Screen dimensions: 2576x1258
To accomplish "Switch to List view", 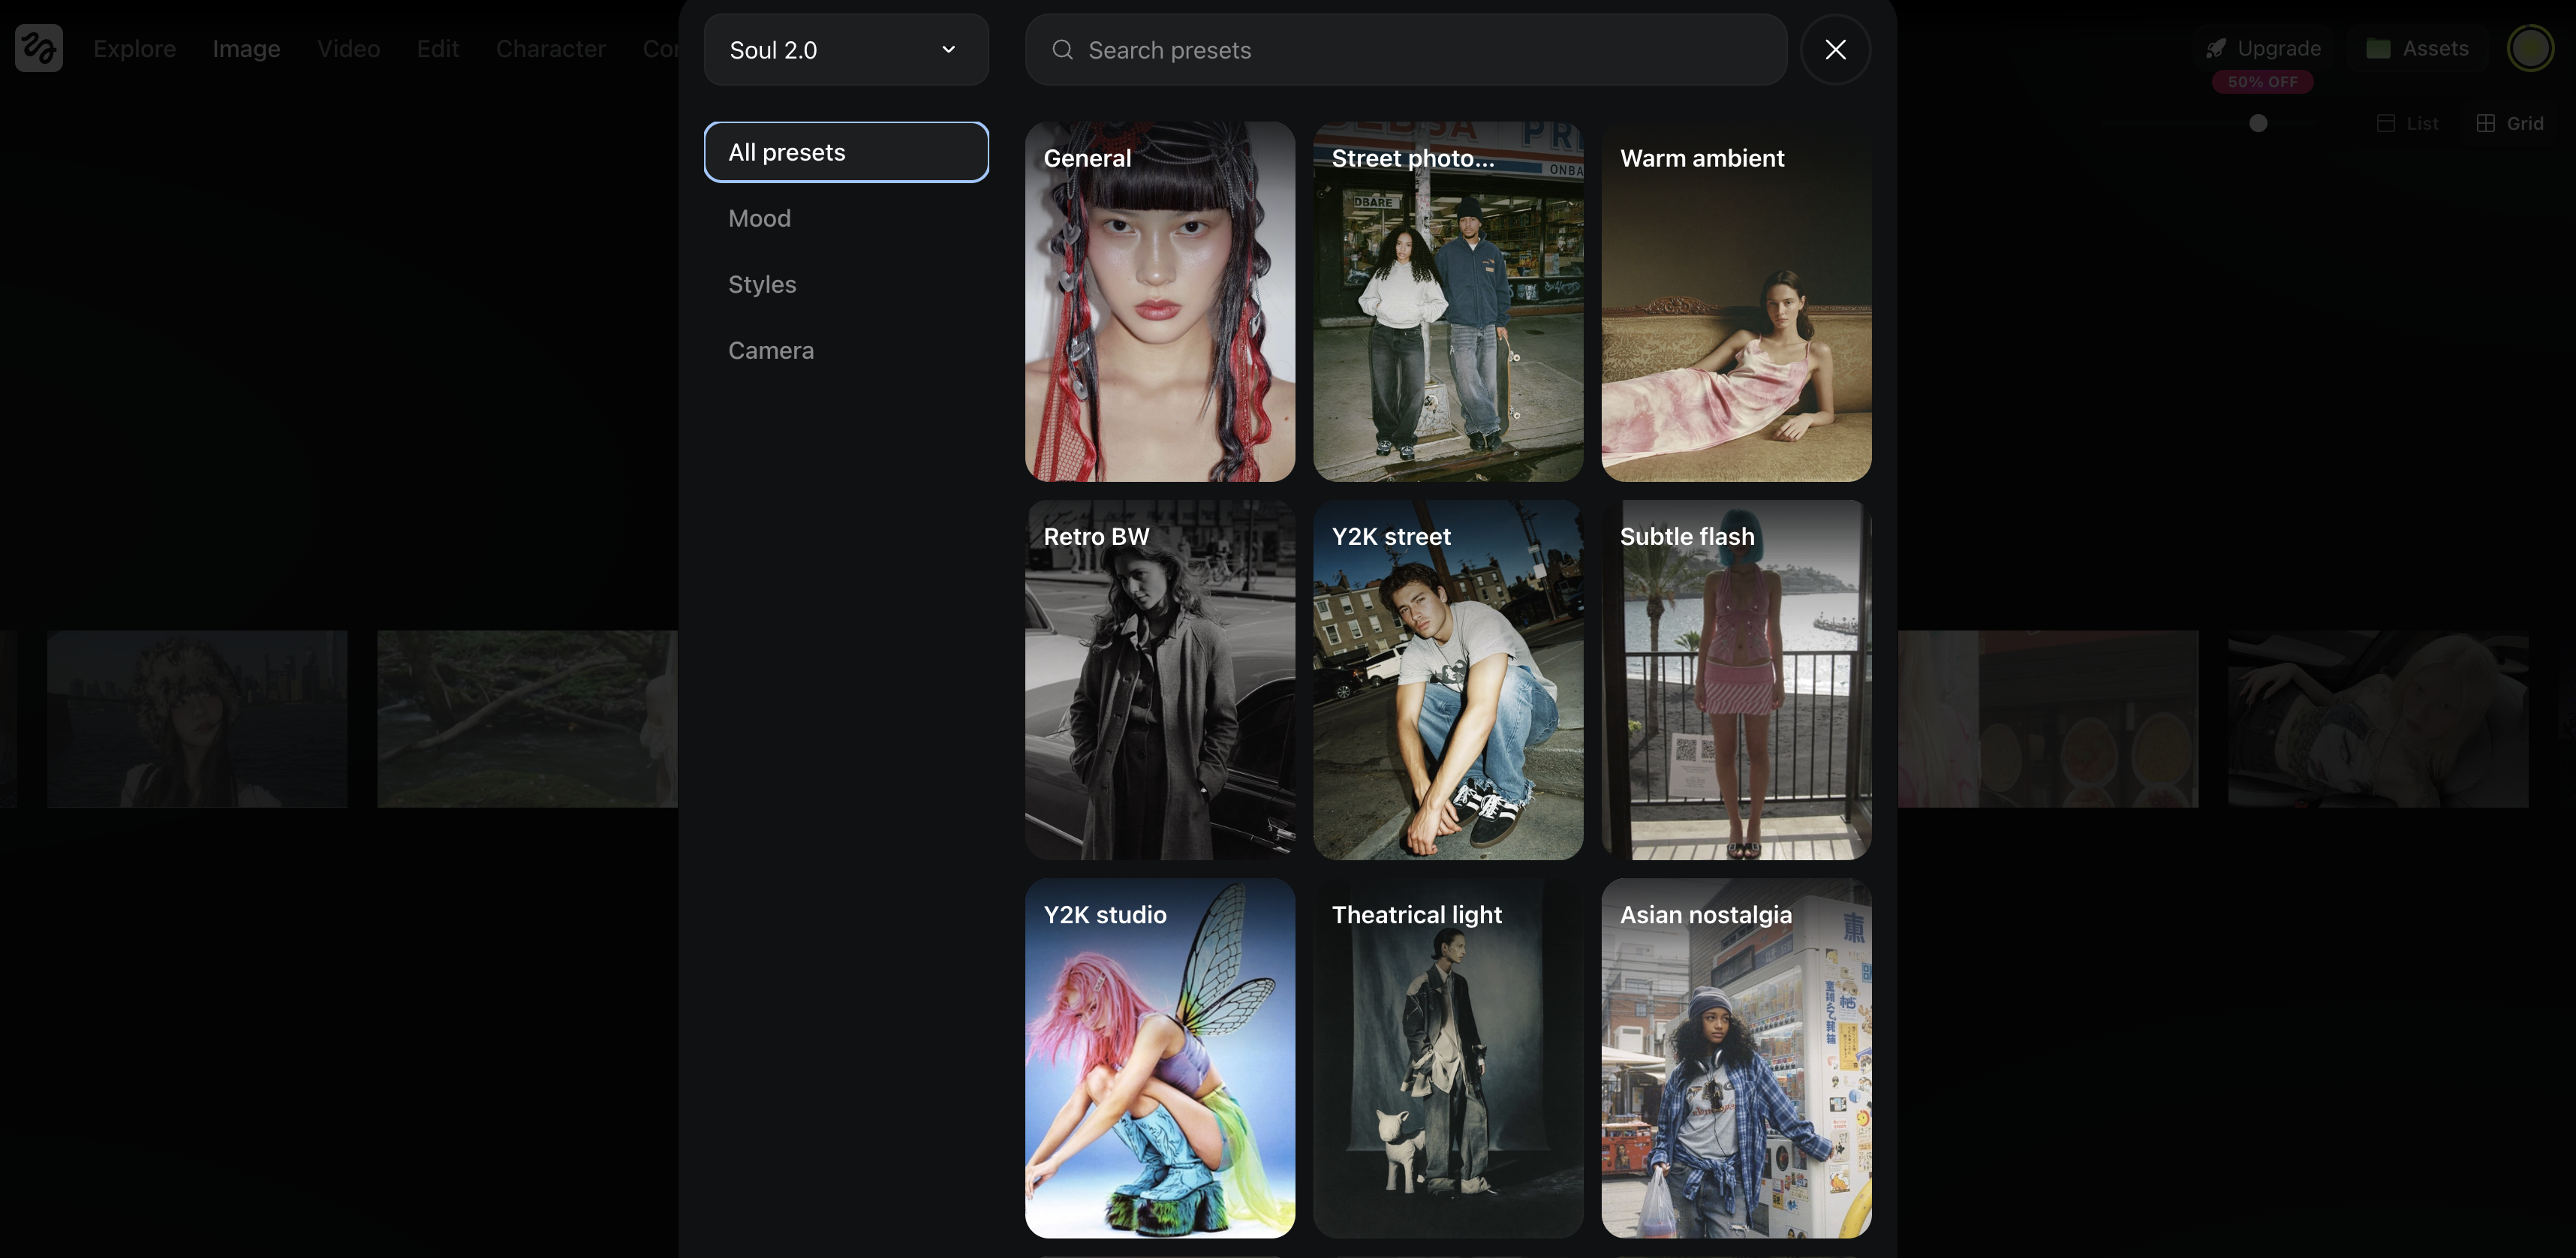I will click(2407, 123).
